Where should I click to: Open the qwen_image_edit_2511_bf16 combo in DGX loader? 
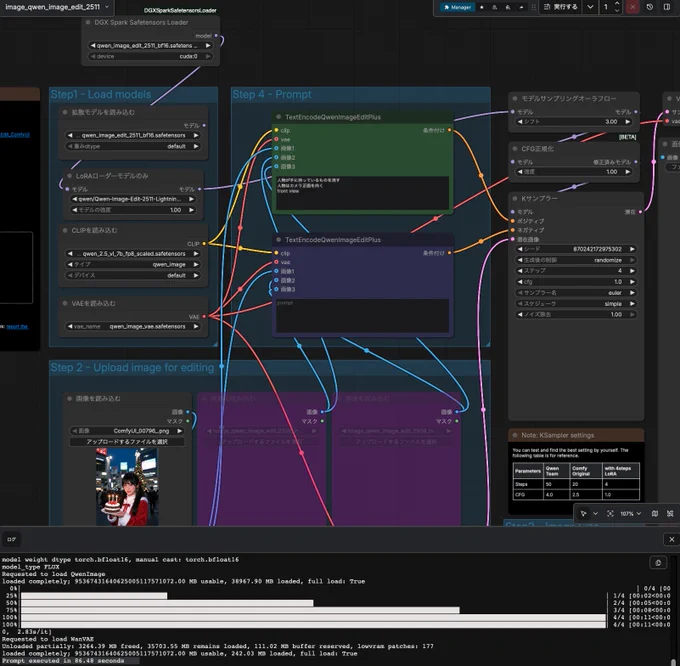click(150, 46)
